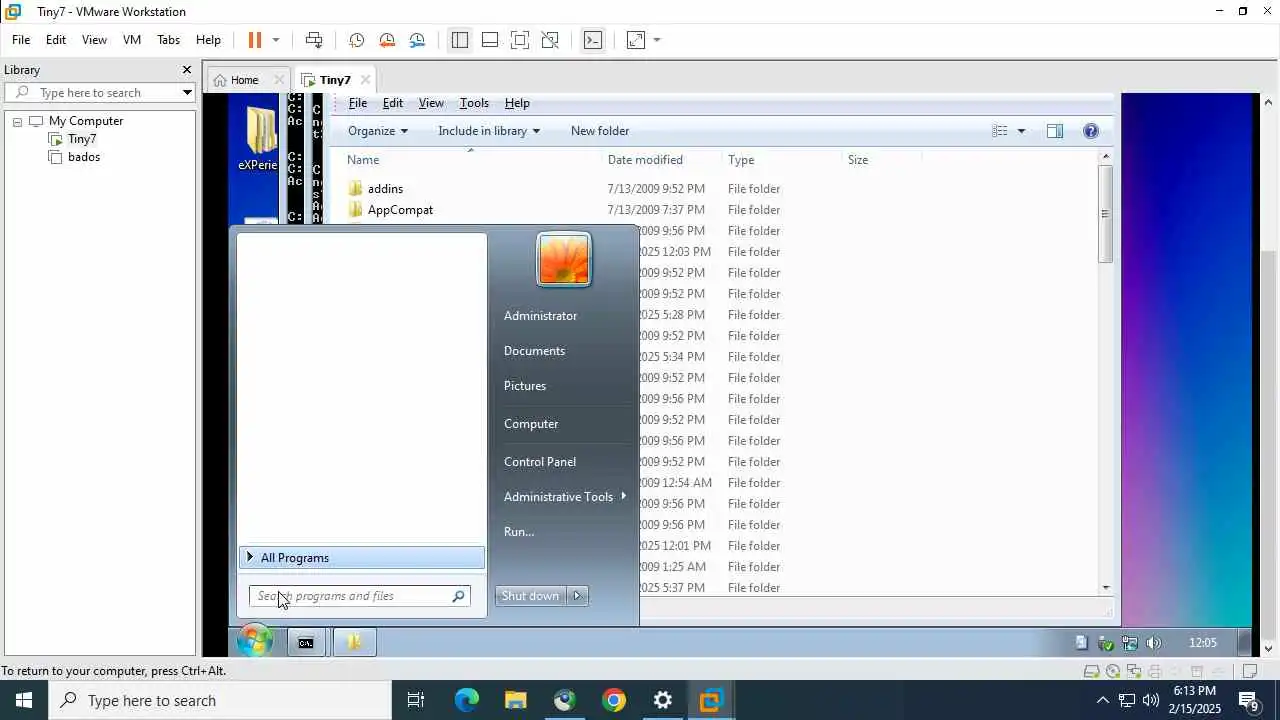The image size is (1280, 720).
Task: Click the Start menu user picture
Action: pos(564,259)
